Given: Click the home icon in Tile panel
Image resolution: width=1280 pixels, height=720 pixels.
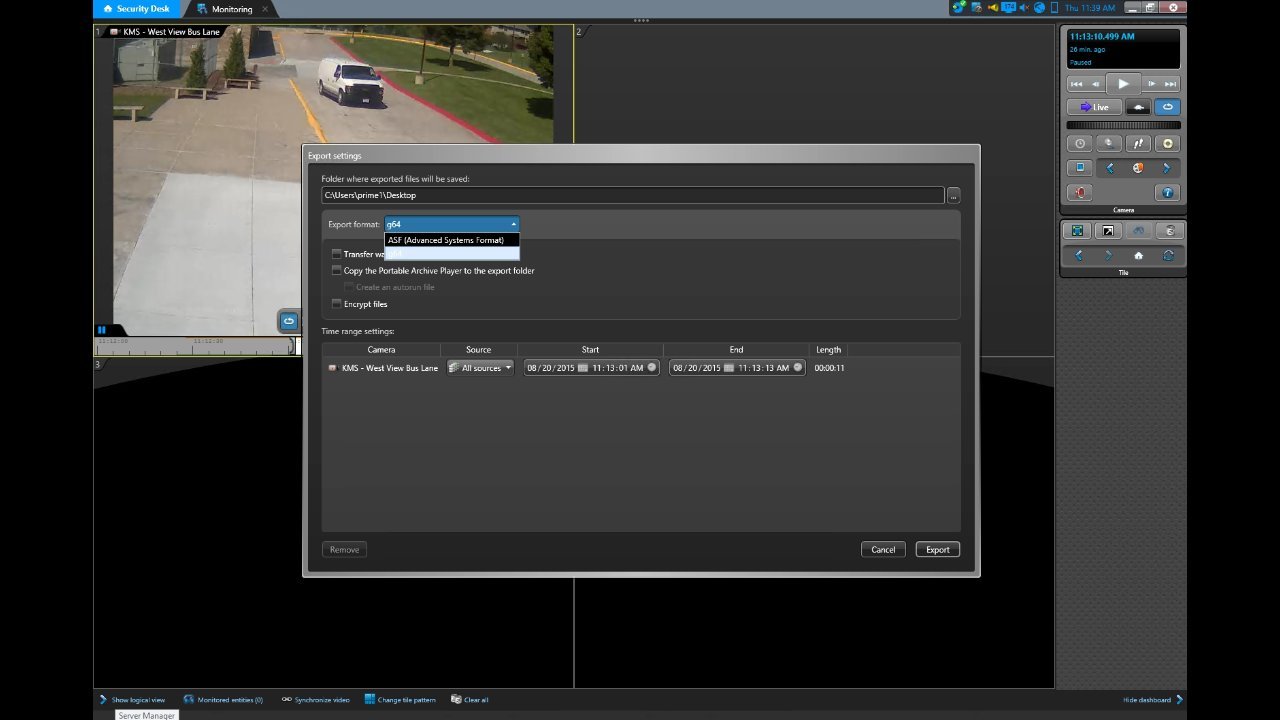Looking at the screenshot, I should [x=1138, y=256].
